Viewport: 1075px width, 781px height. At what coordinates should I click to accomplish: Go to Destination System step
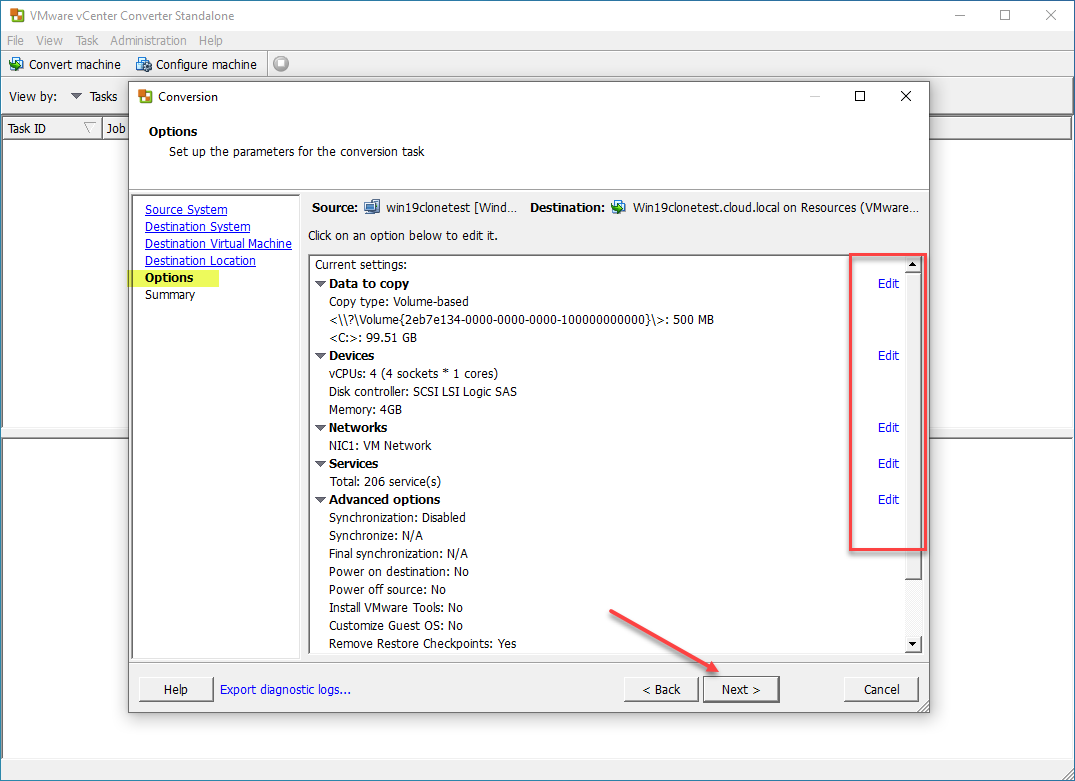tap(197, 227)
